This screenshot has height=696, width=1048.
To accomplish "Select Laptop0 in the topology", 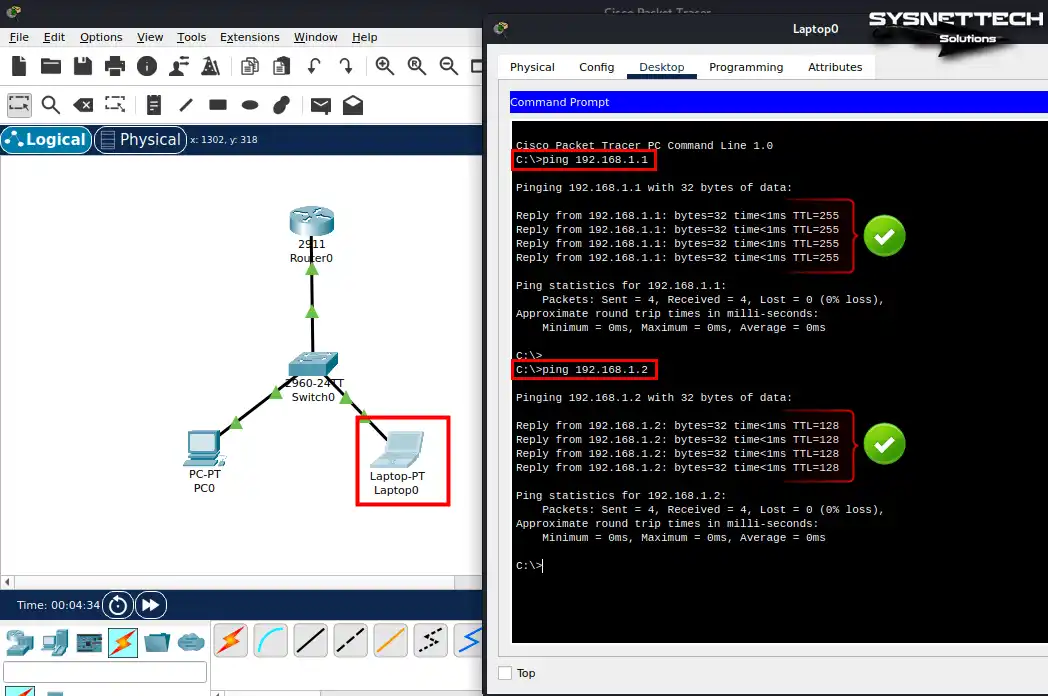I will tap(398, 449).
